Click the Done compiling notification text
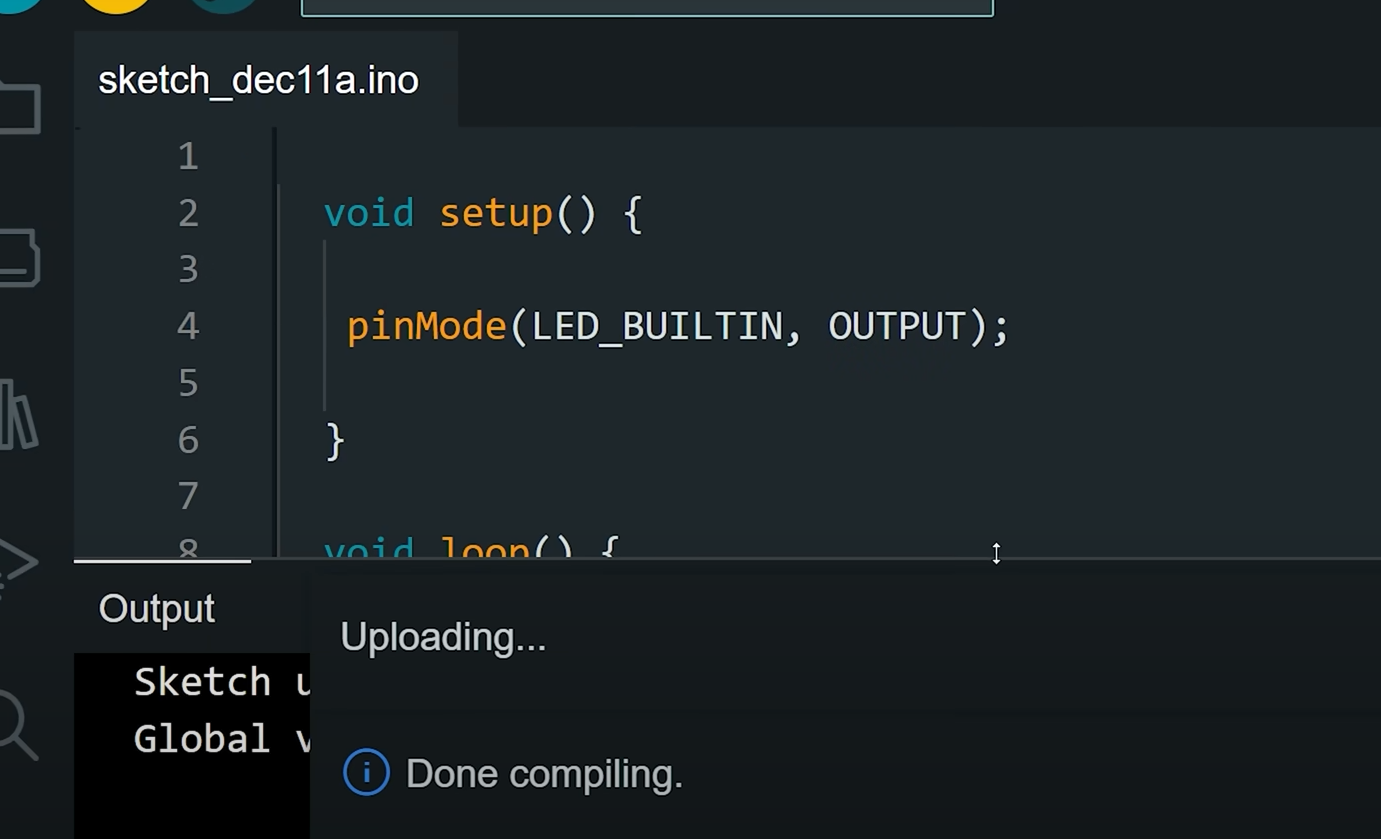This screenshot has height=839, width=1381. click(544, 774)
